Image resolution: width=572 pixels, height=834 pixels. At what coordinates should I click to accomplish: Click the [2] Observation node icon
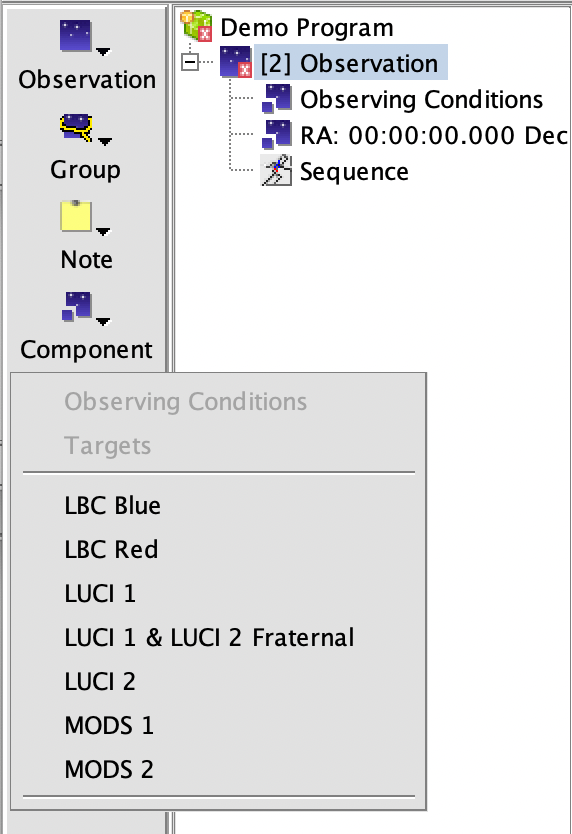[x=236, y=62]
